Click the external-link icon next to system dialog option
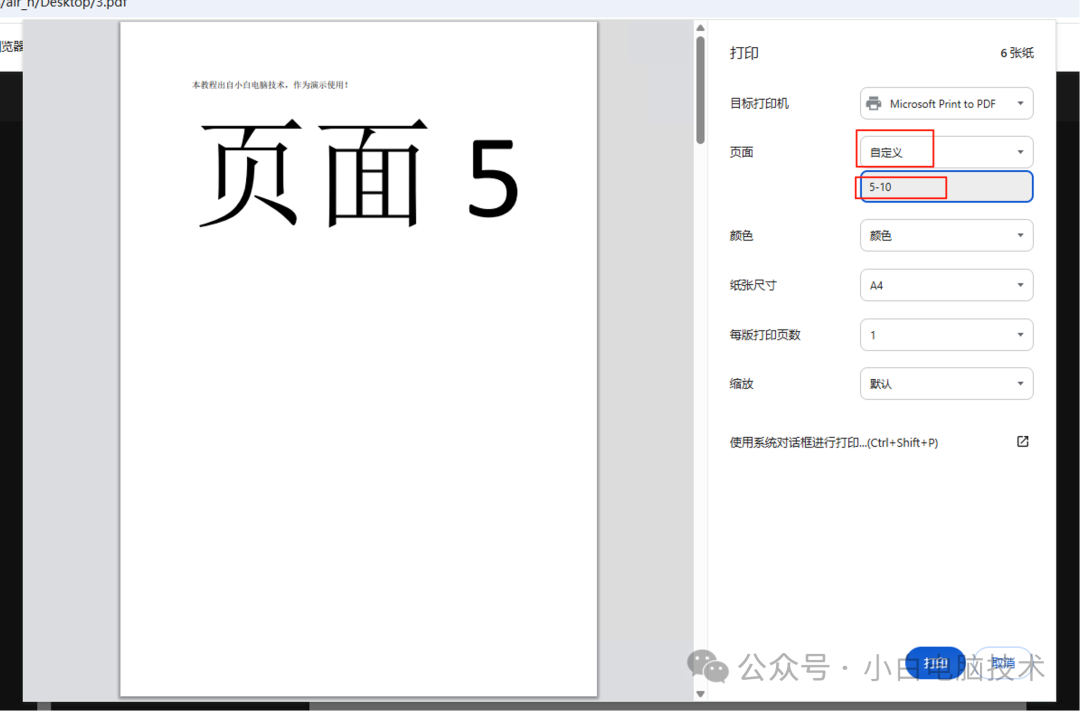 [1021, 441]
